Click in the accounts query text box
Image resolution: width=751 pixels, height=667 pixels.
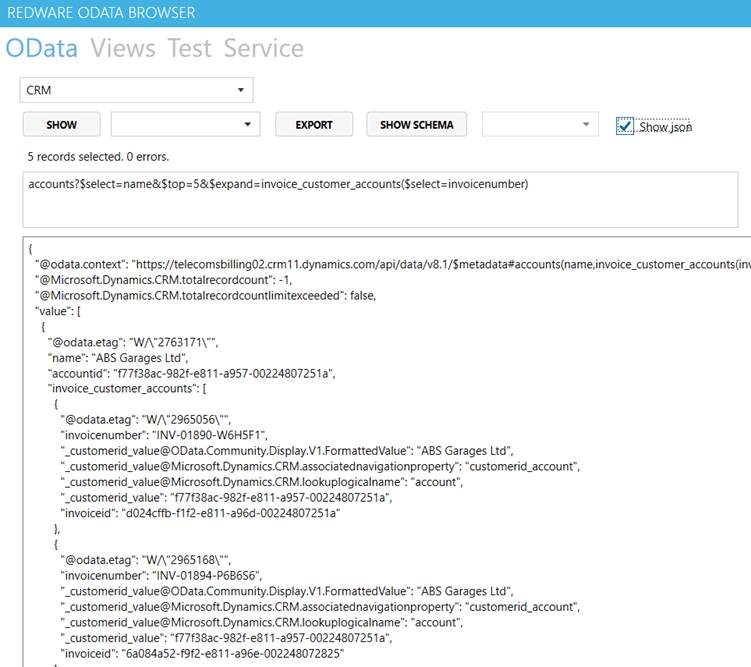(x=380, y=200)
